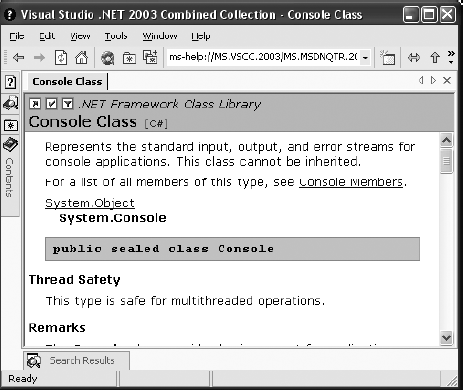Click the Forward arrow in toolbar
Screen dimensions: 464x390
pyautogui.click(x=39, y=58)
